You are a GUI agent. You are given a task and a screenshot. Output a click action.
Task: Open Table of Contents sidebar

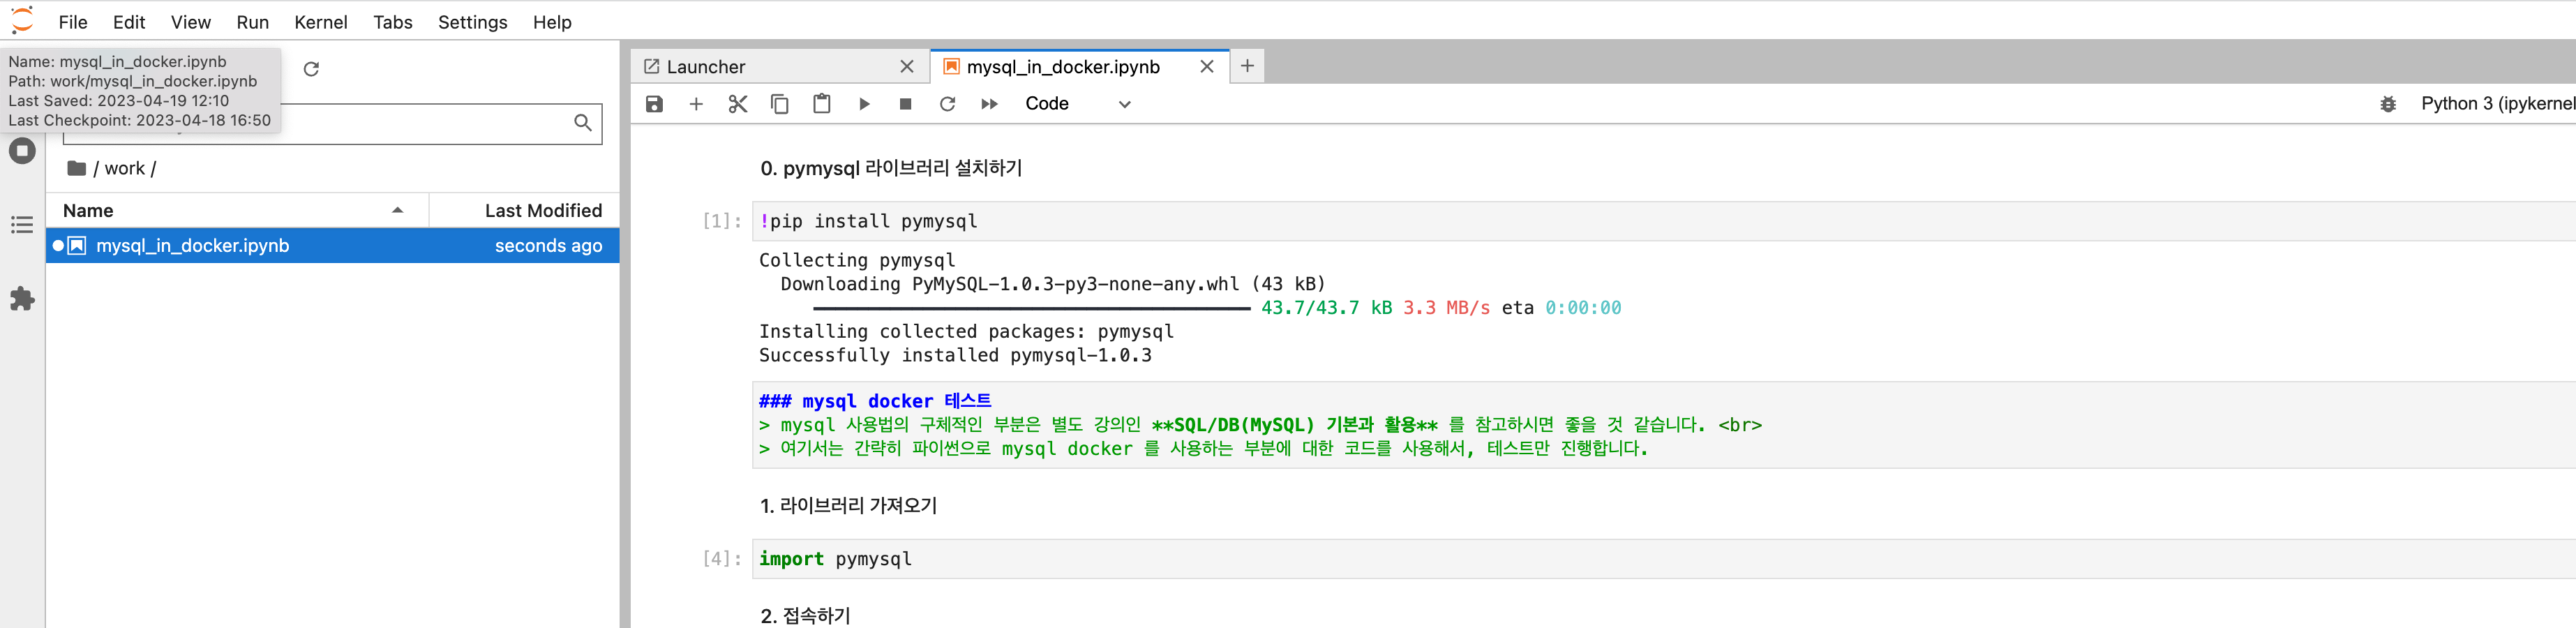click(x=22, y=225)
